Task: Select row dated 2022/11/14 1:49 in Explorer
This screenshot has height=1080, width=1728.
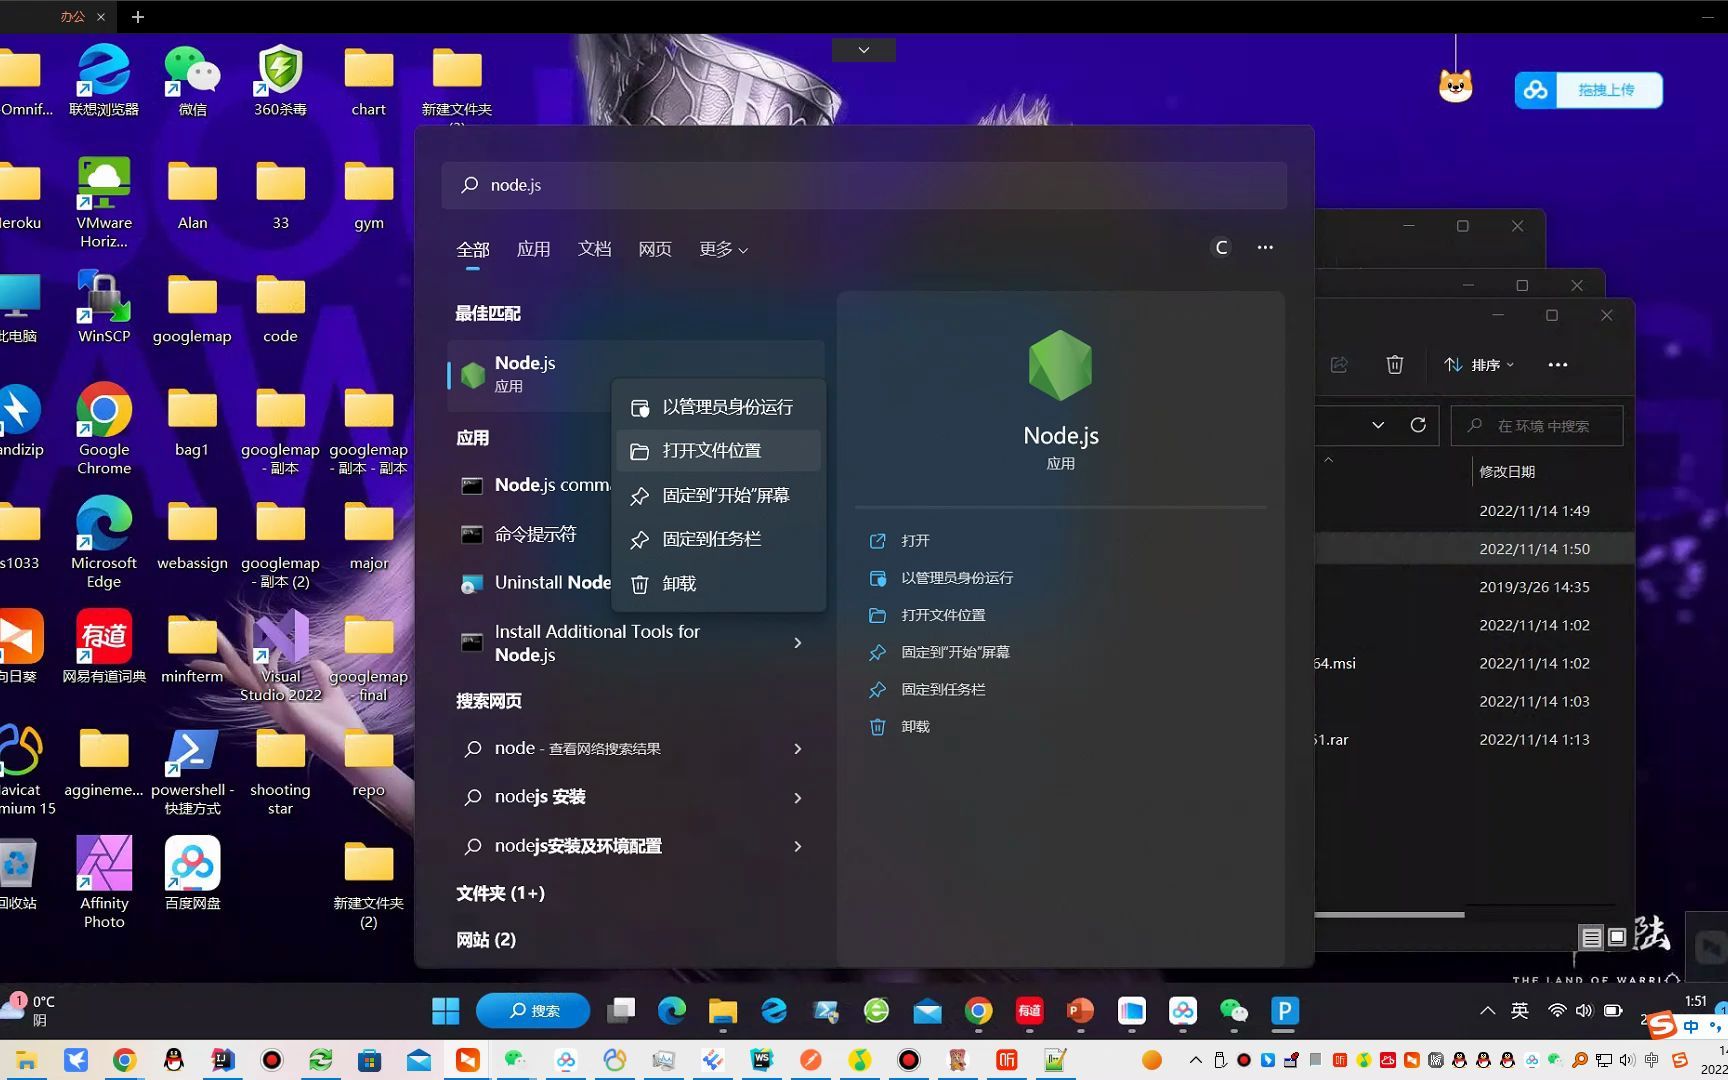Action: coord(1474,511)
